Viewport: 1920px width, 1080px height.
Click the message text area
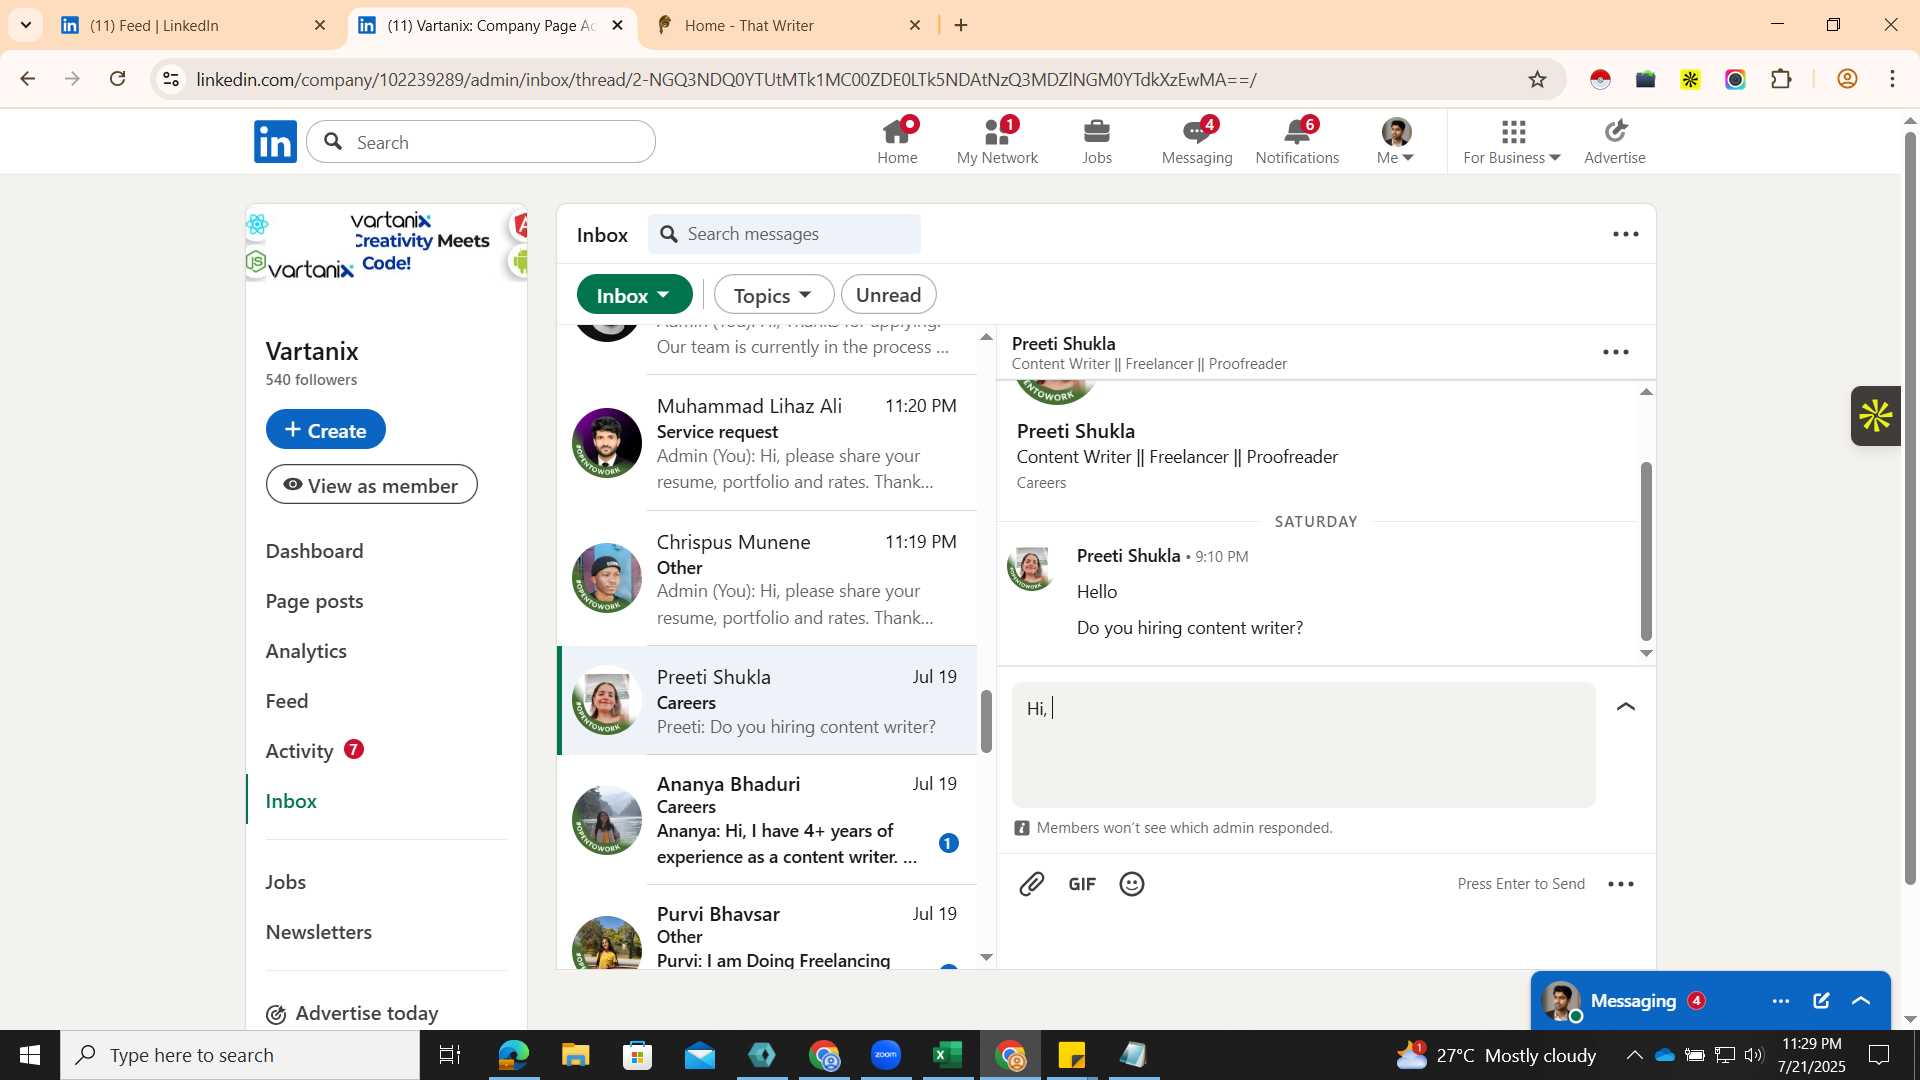[x=1303, y=745]
